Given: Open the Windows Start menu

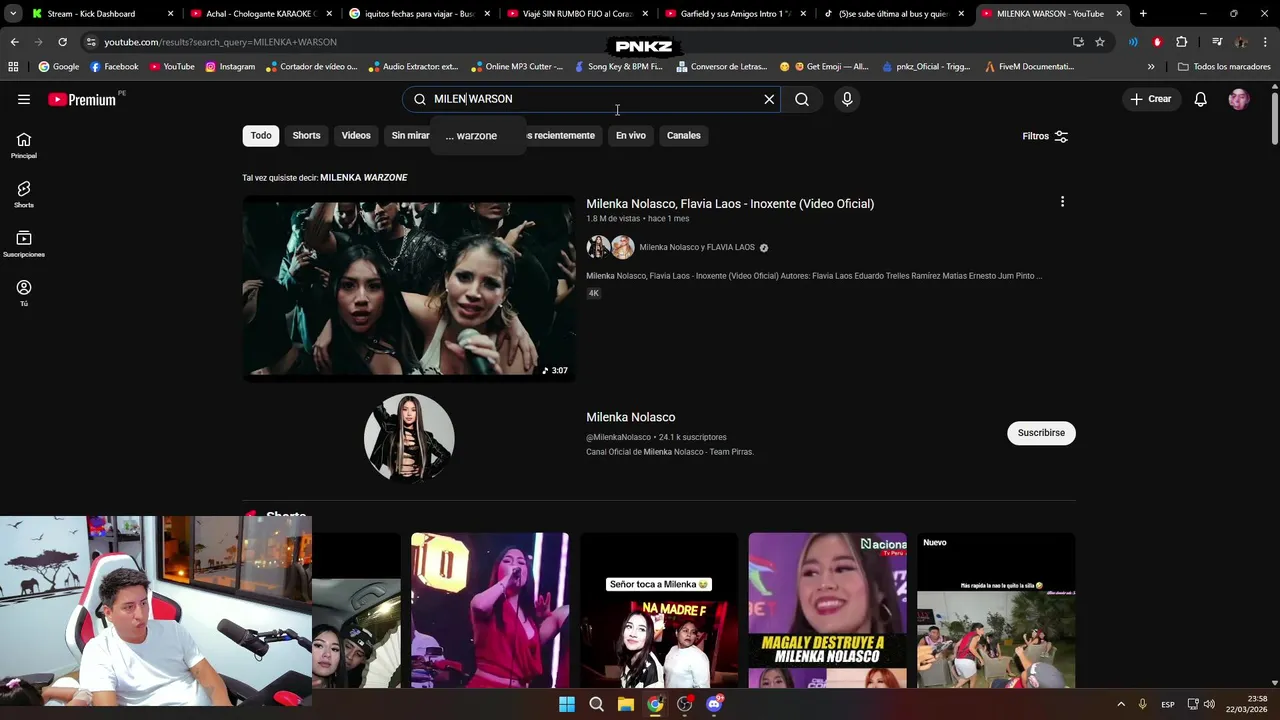Looking at the screenshot, I should pyautogui.click(x=567, y=704).
